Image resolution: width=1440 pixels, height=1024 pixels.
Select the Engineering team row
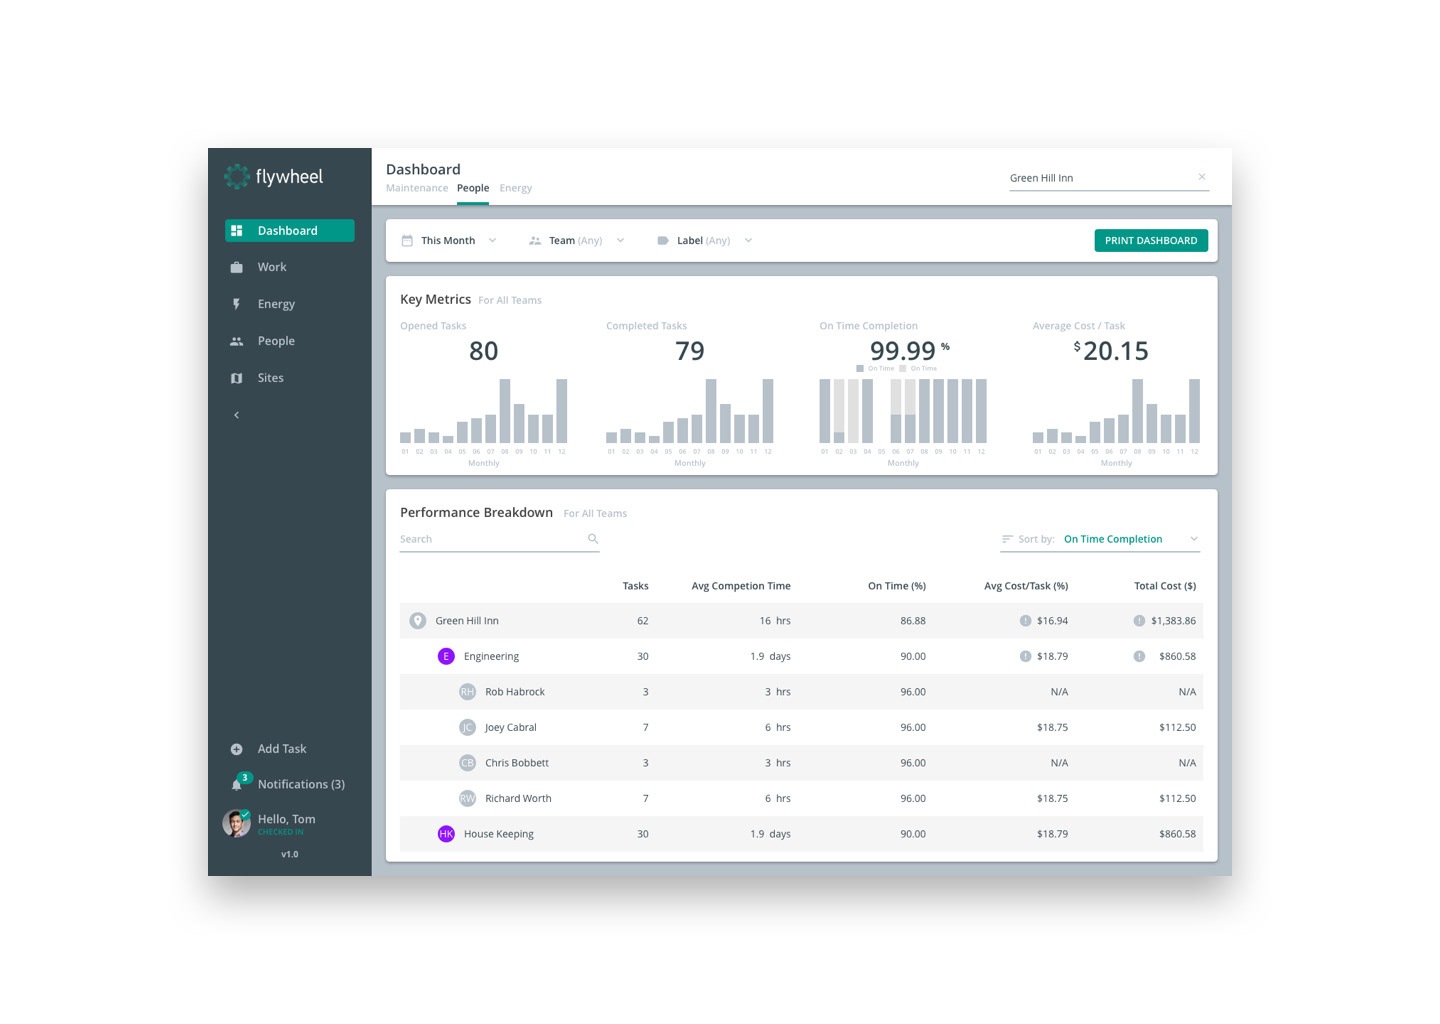[801, 656]
